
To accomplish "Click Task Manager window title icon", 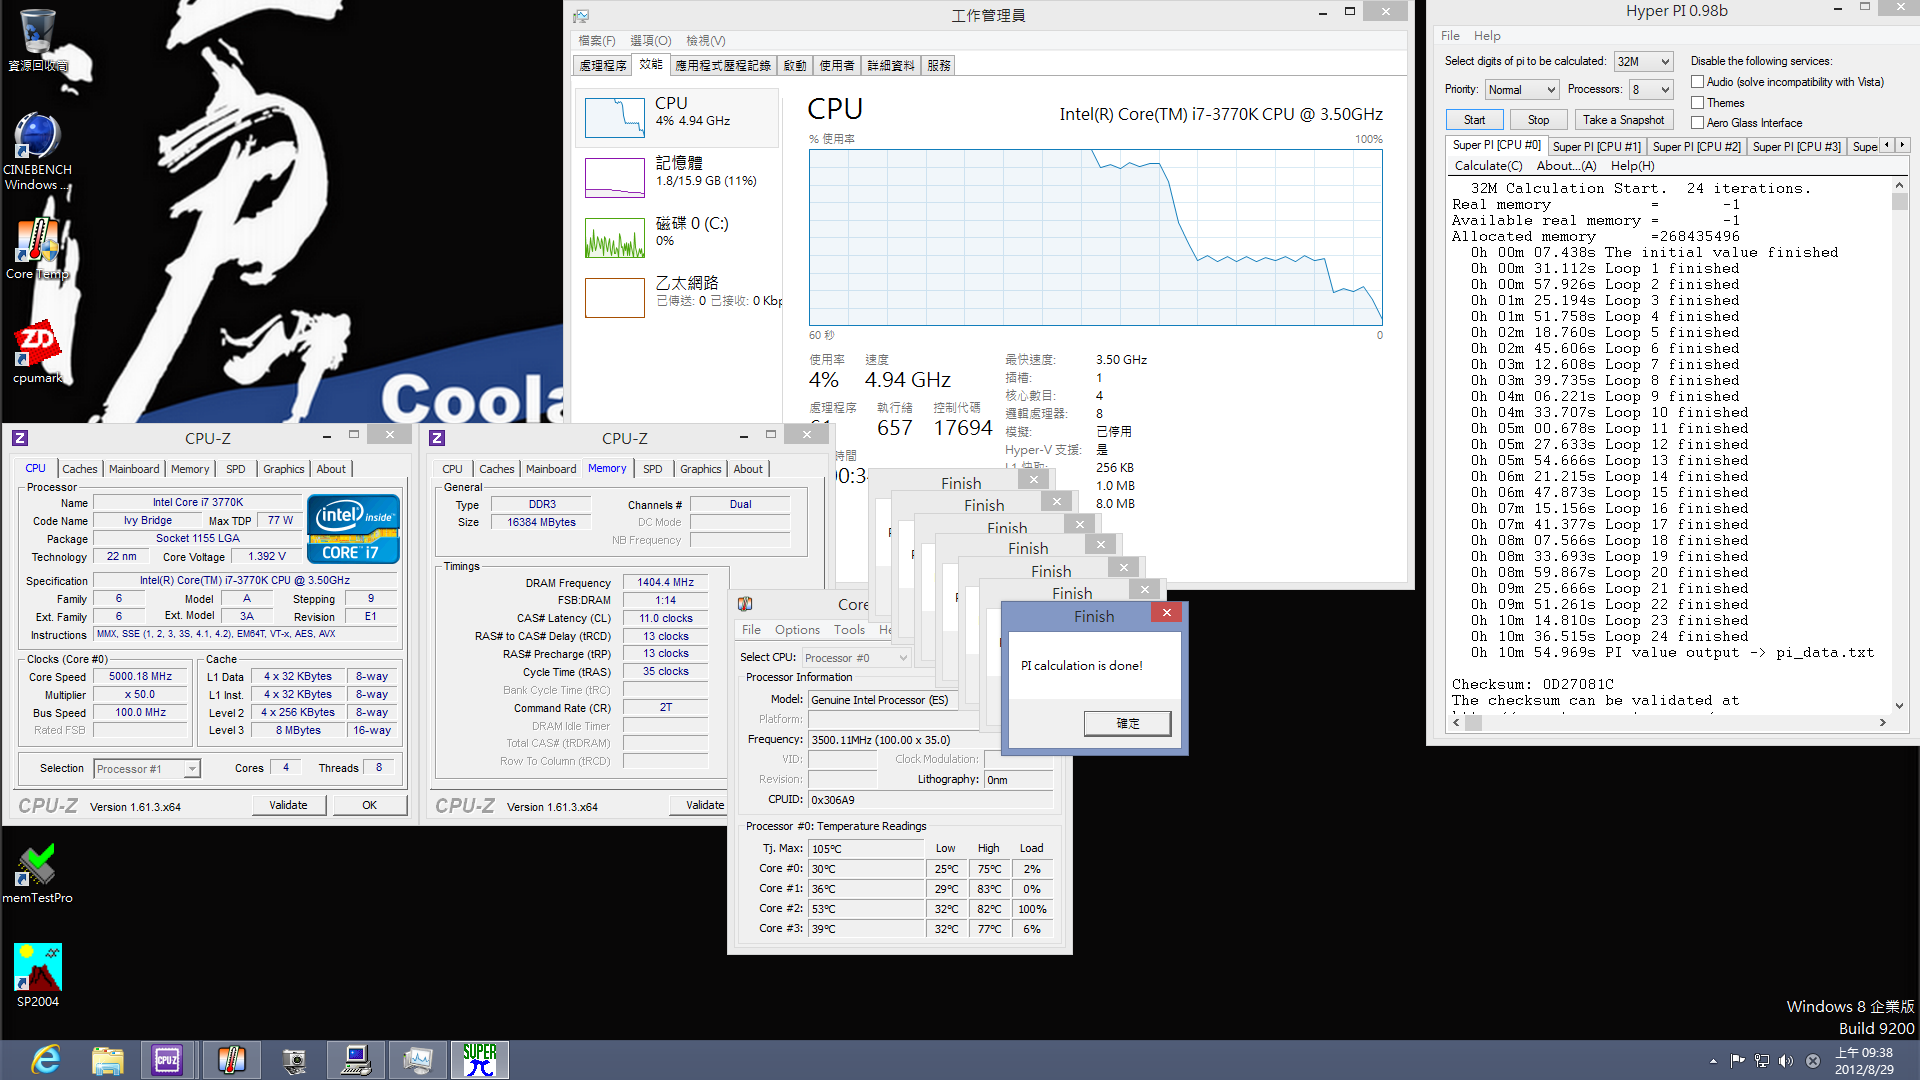I will coord(581,16).
